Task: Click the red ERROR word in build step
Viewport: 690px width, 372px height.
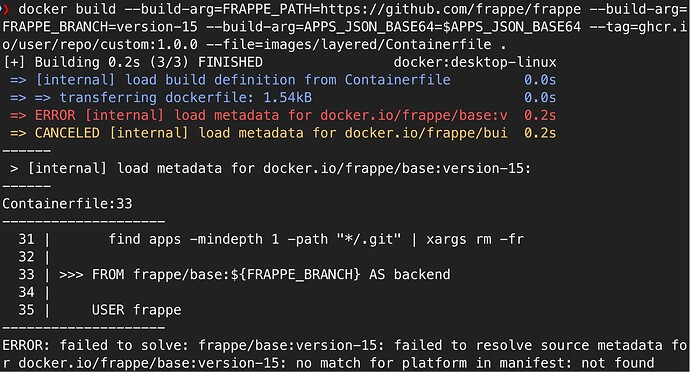Action: tap(55, 115)
